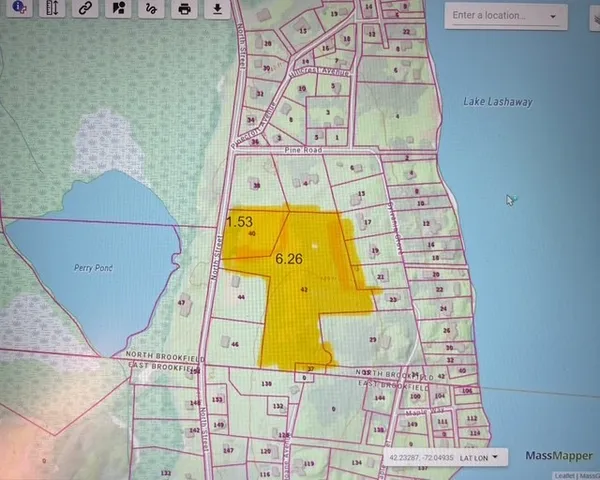Image resolution: width=600 pixels, height=480 pixels.
Task: Click parcel 29 east of highlighted area
Action: point(370,340)
